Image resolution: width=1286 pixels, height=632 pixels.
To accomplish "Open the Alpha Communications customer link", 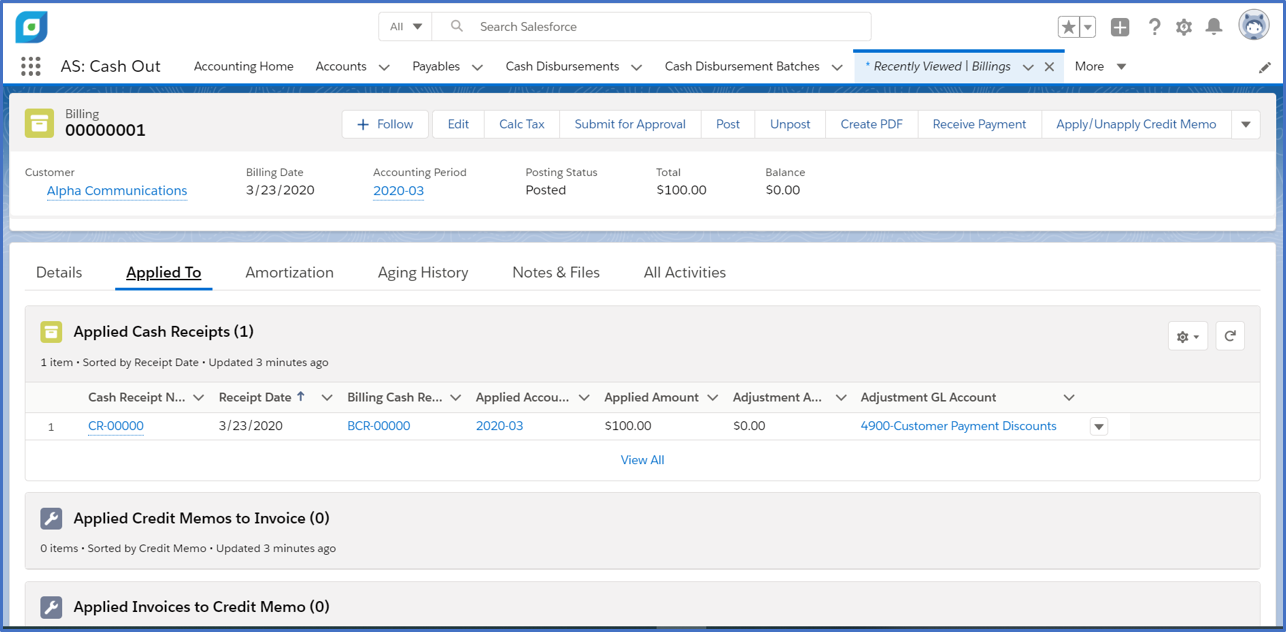I will click(117, 190).
